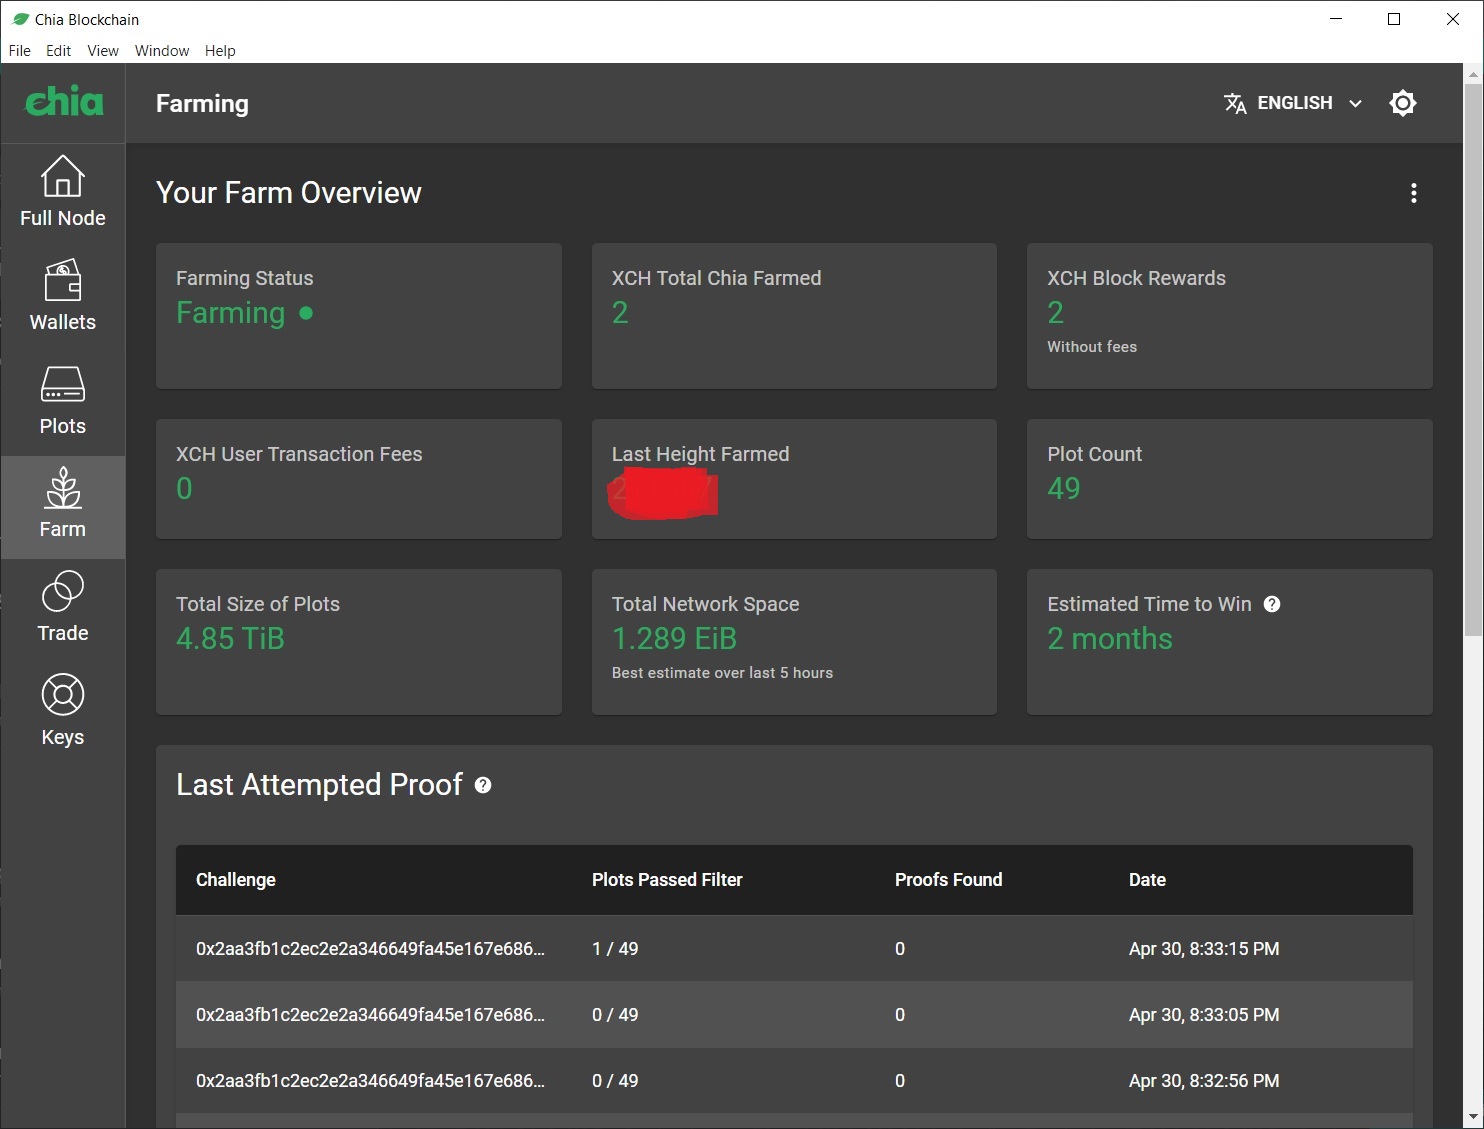Click the Chia Blockchain title bar leaf icon
The image size is (1484, 1129).
tap(20, 19)
